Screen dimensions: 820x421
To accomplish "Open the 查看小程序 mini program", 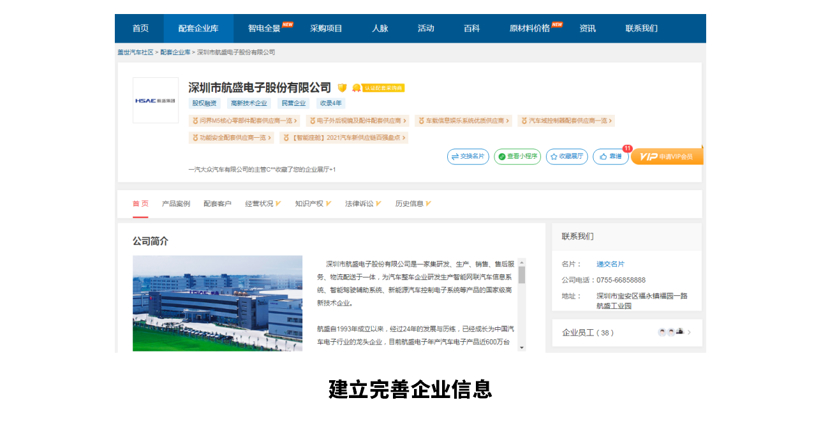I will coord(517,157).
